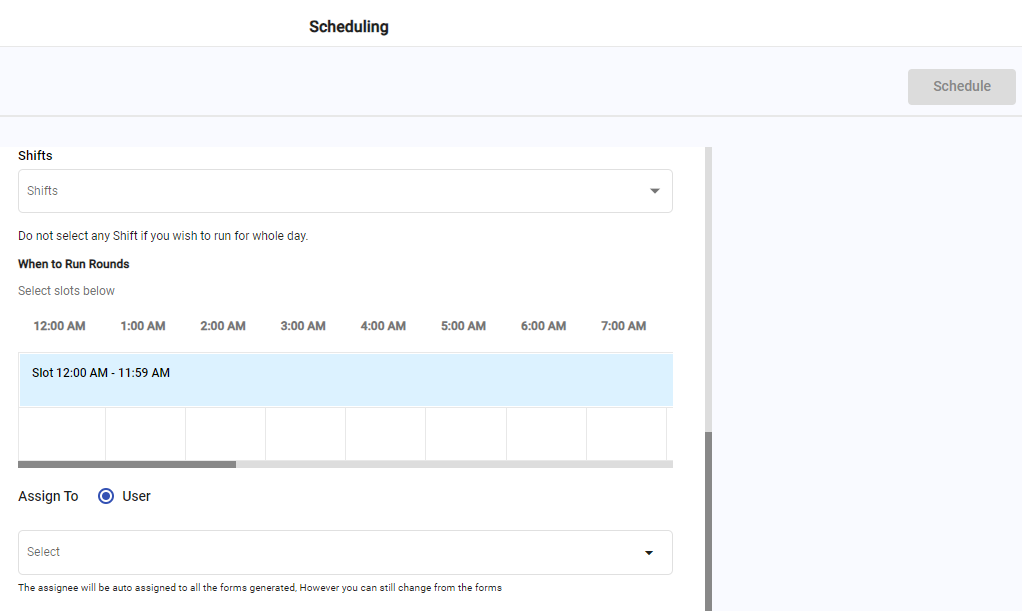Open the Shifts dropdown field
Image resolution: width=1022 pixels, height=611 pixels.
point(330,191)
